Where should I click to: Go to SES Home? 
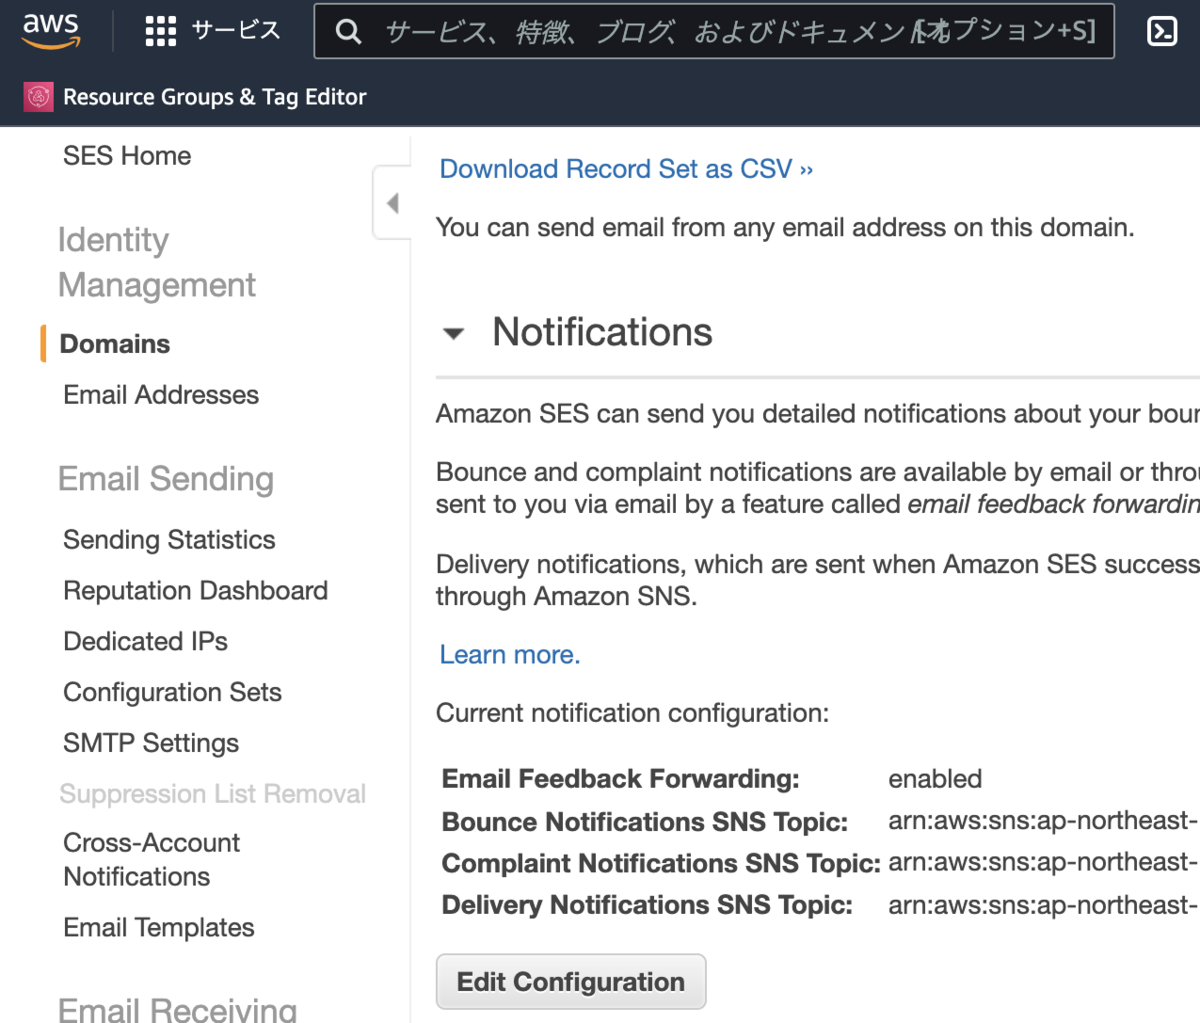pyautogui.click(x=127, y=156)
